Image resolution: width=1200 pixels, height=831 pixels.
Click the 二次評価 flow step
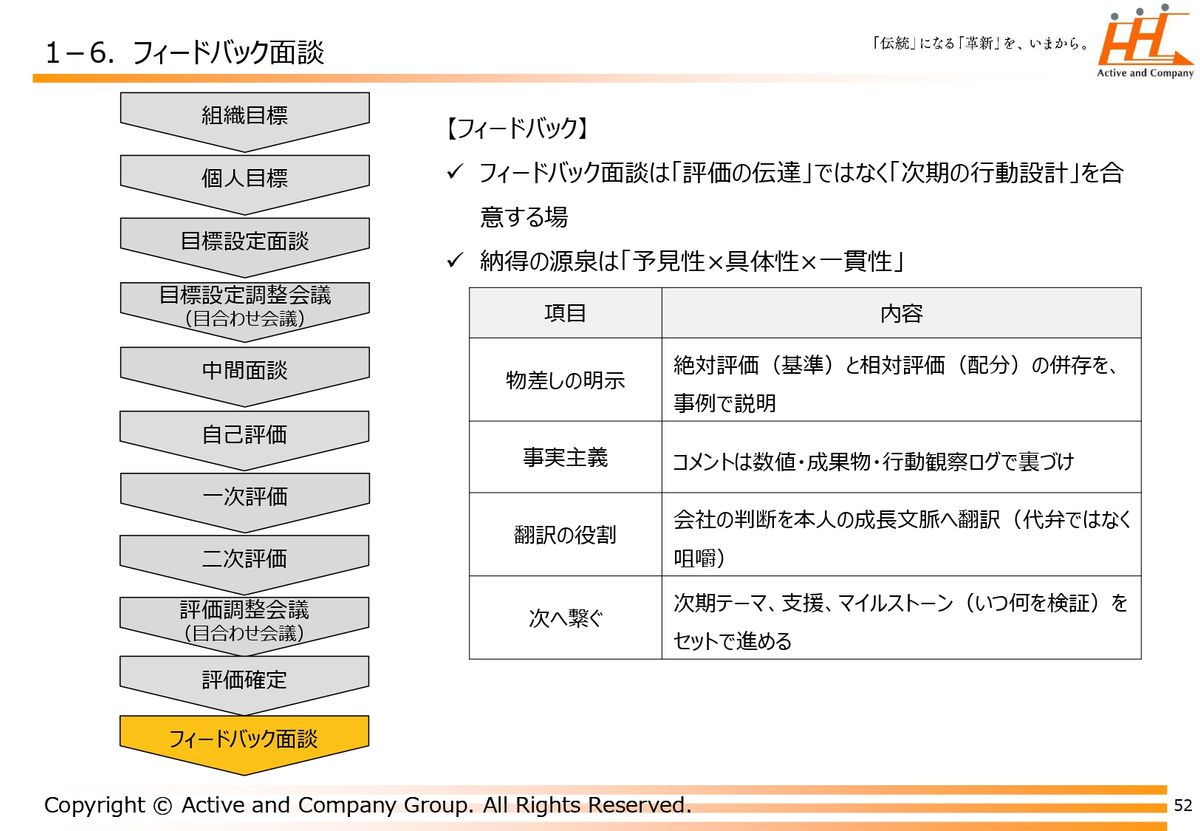[244, 558]
